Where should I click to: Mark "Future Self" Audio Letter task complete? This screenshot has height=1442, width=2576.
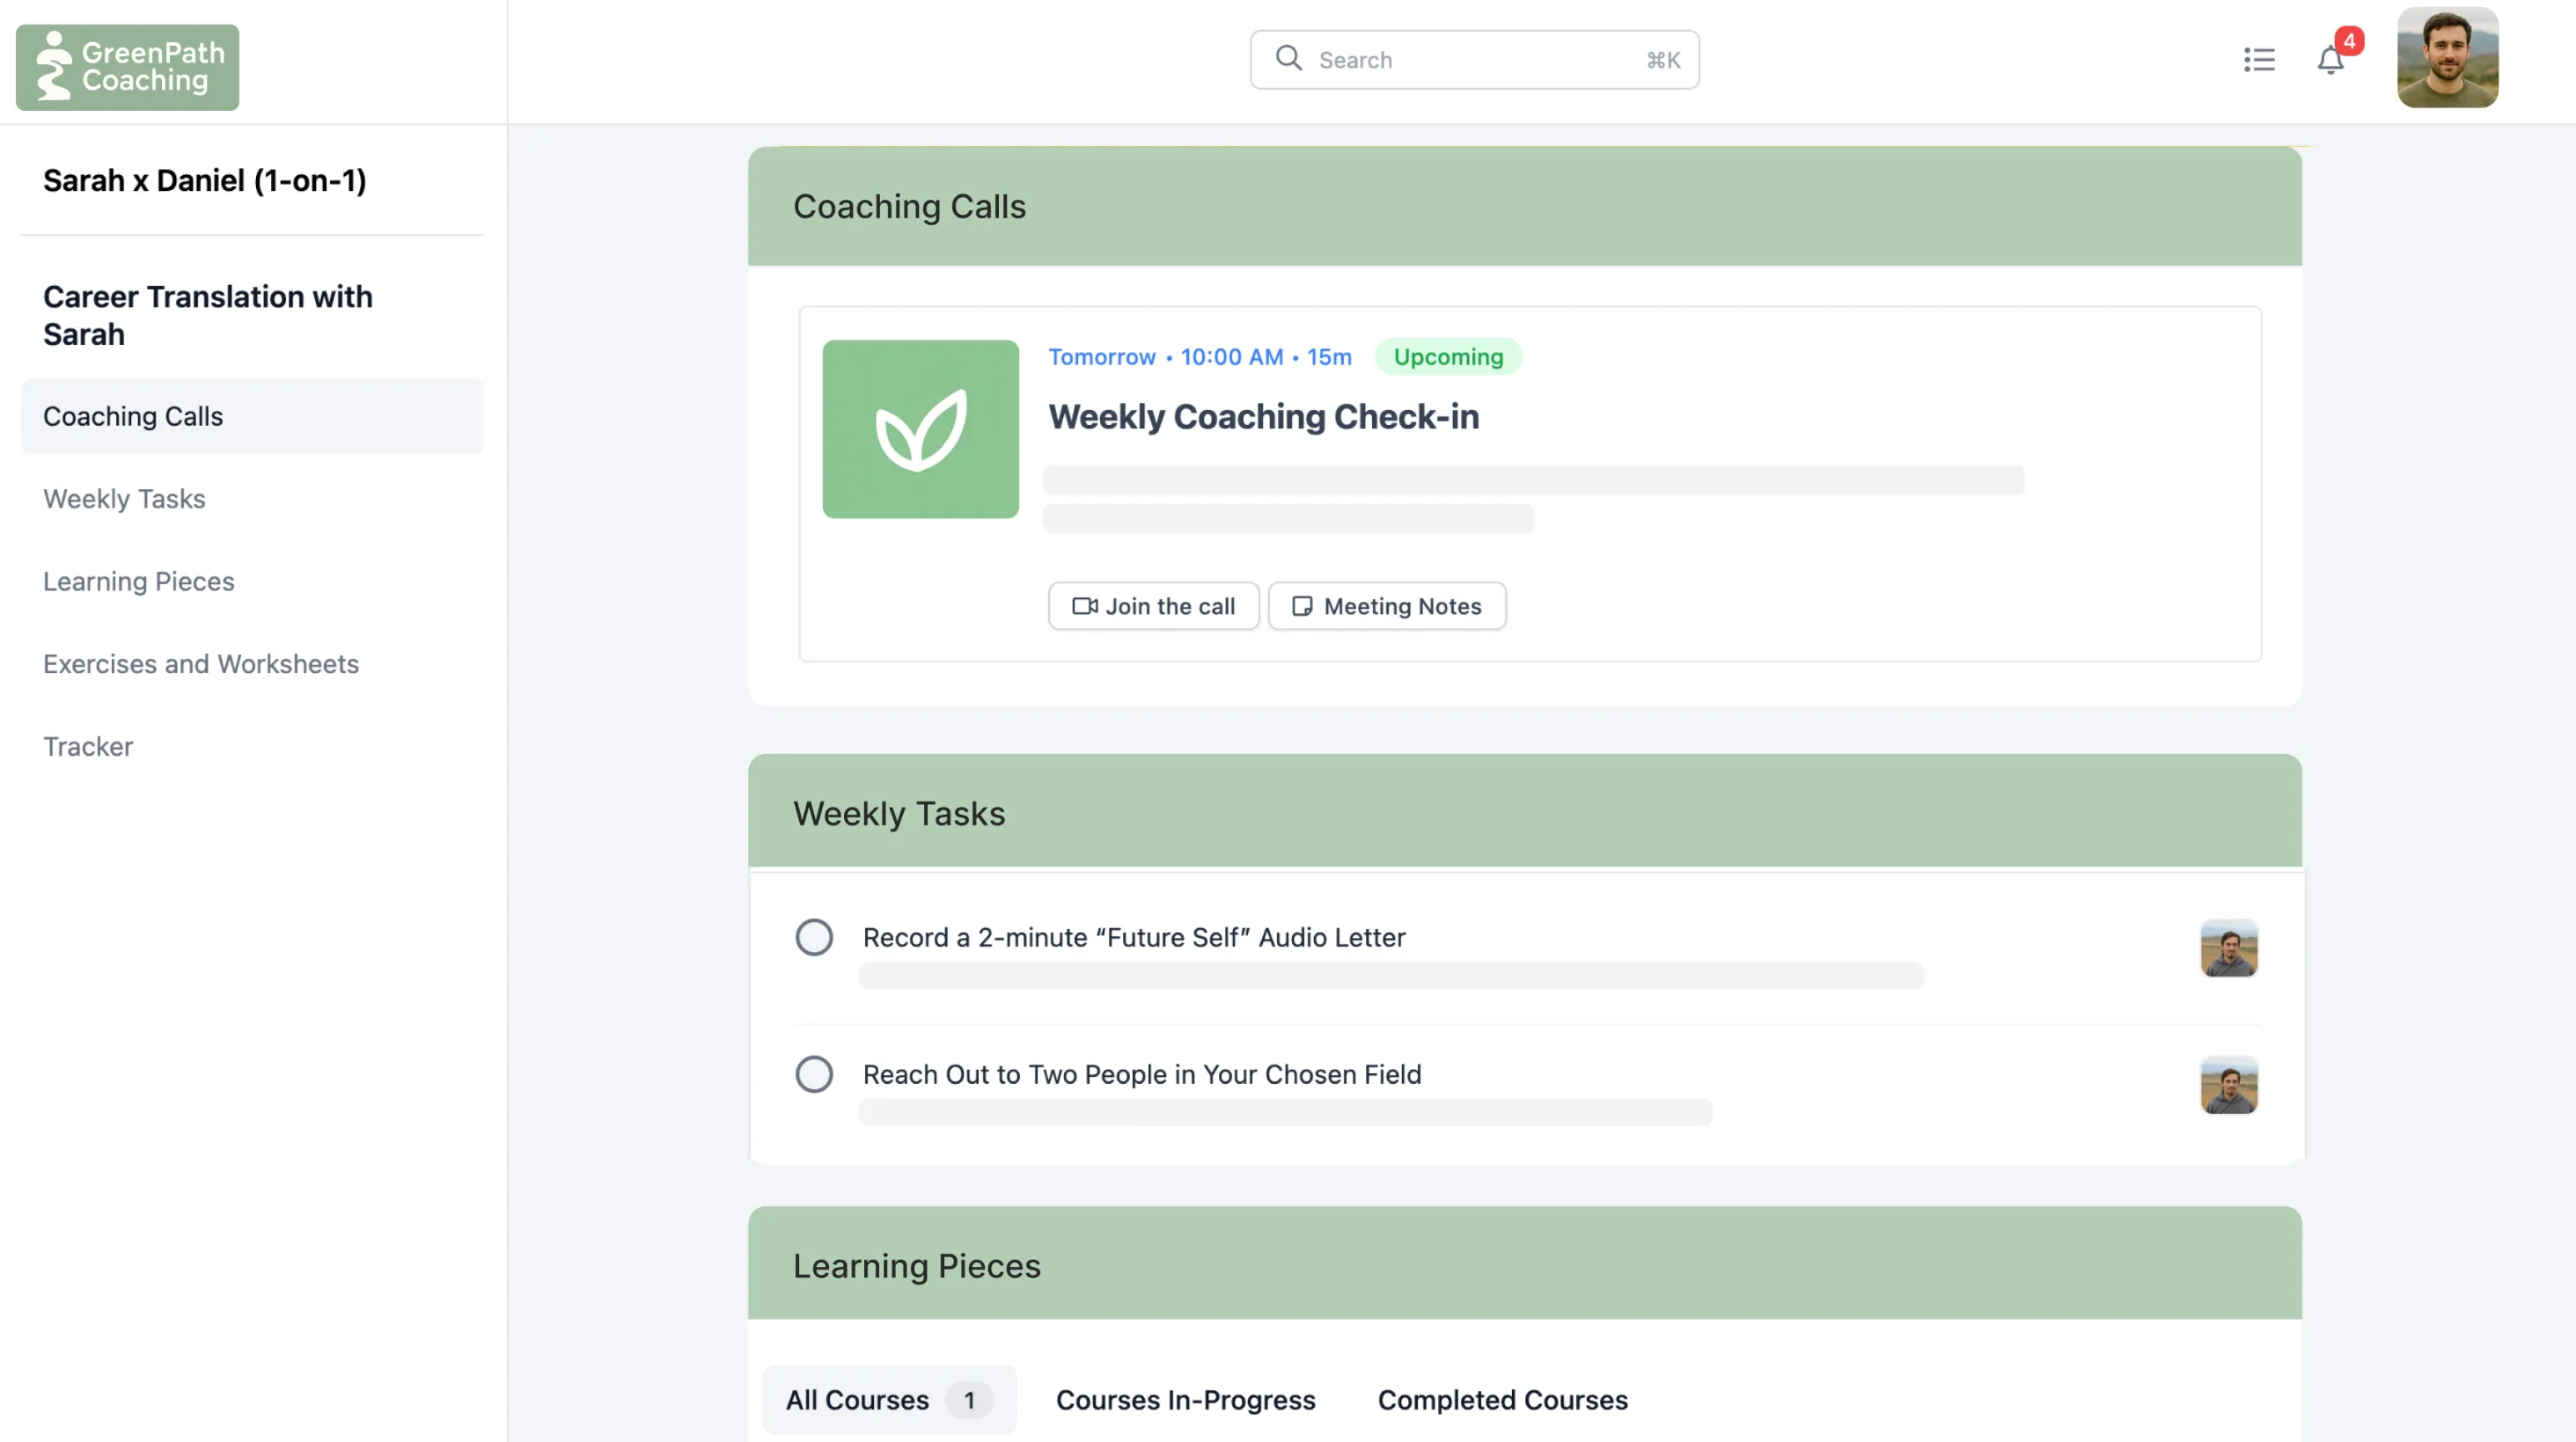click(814, 937)
